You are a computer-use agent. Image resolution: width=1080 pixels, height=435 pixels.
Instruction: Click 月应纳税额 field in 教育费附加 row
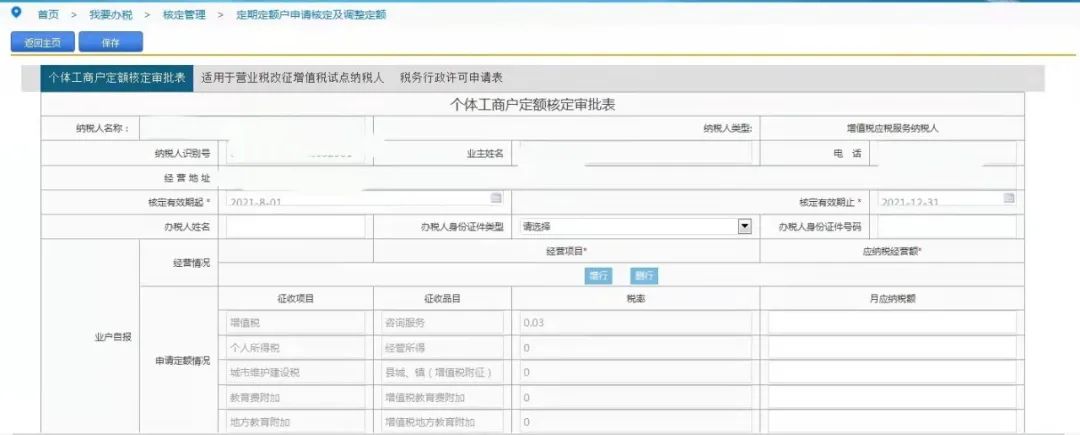click(x=892, y=397)
